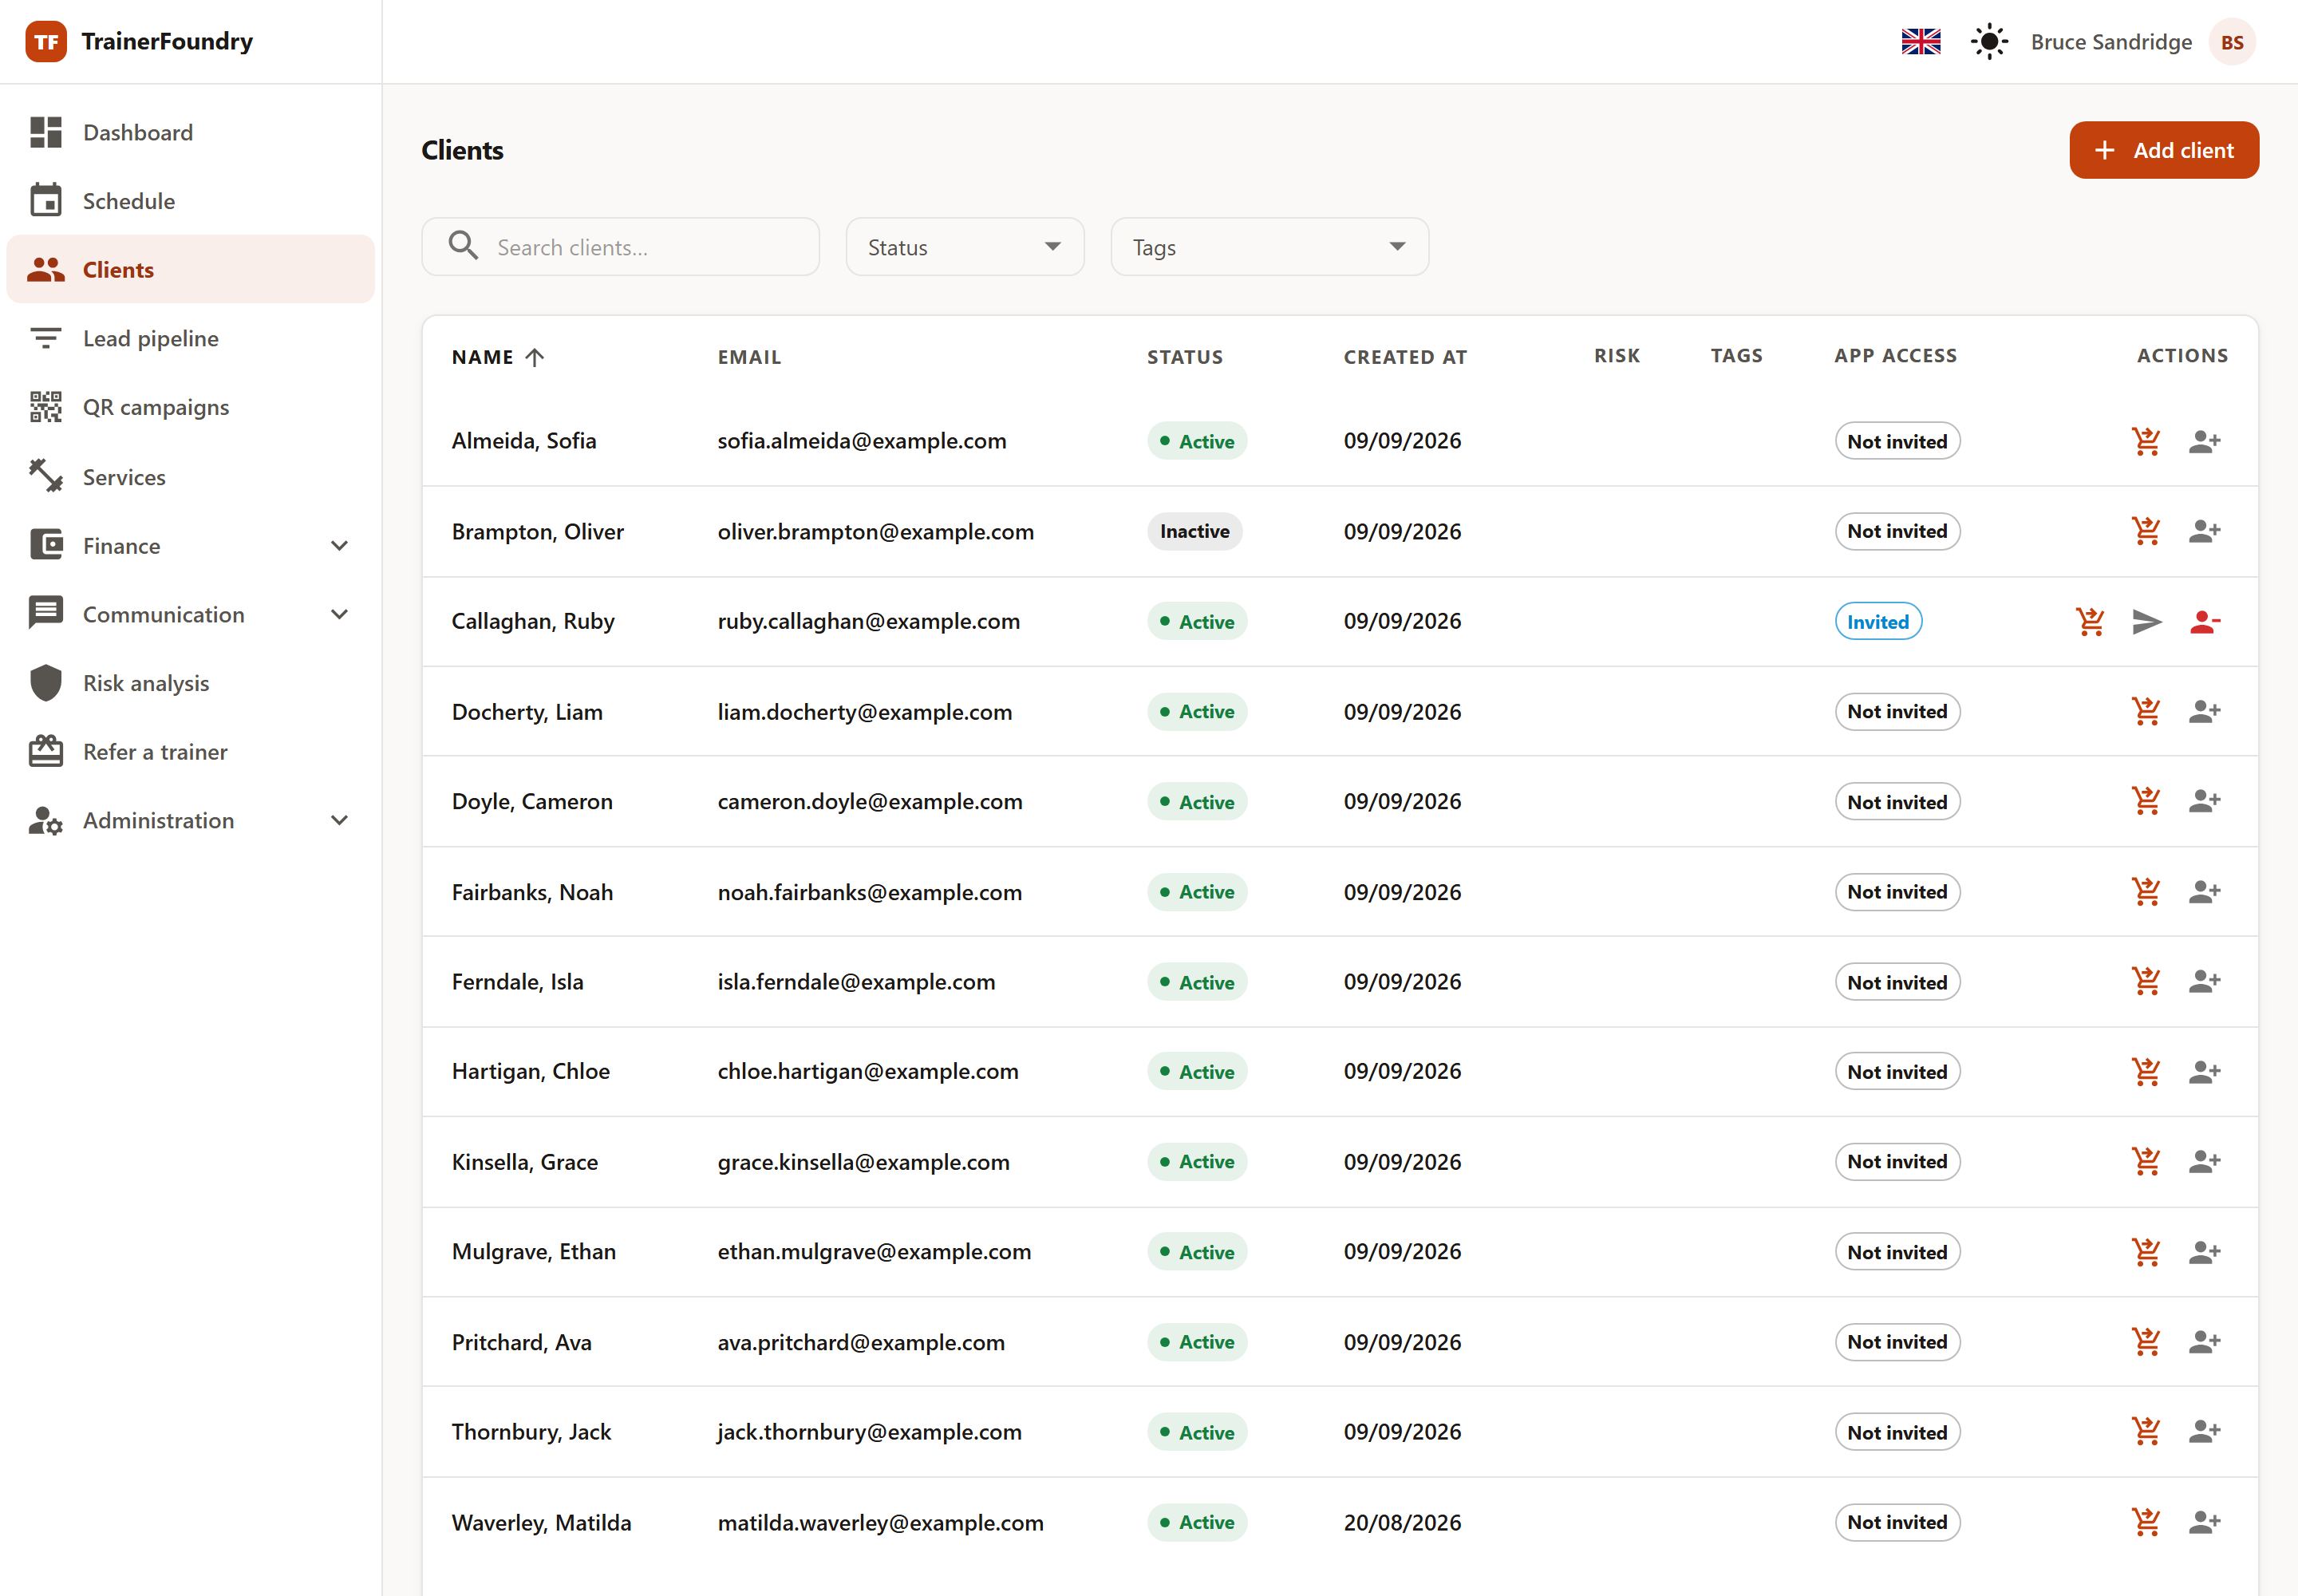2298x1596 pixels.
Task: Open the cart icon for Brampton, Oliver
Action: (x=2146, y=531)
